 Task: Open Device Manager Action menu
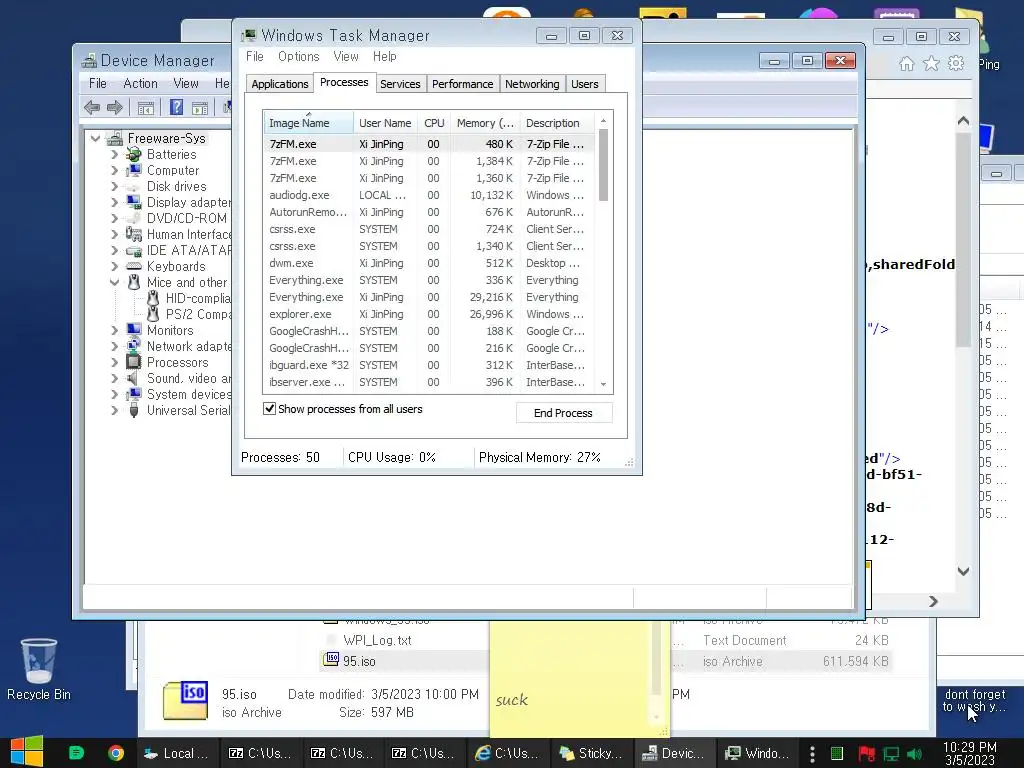140,84
